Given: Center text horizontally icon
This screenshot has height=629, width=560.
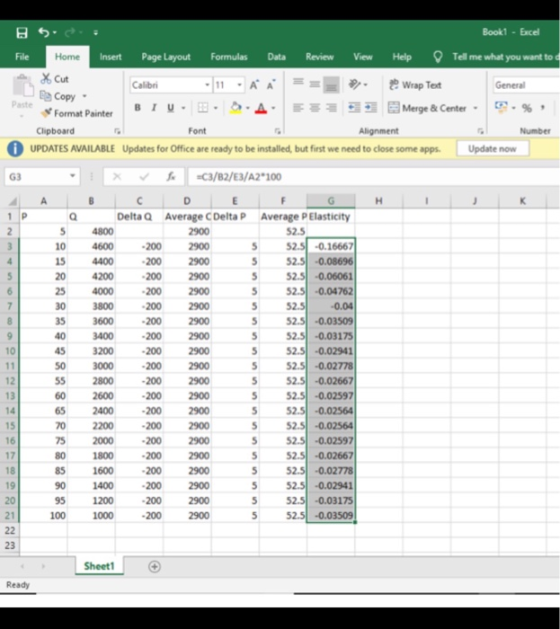Looking at the screenshot, I should pyautogui.click(x=314, y=108).
